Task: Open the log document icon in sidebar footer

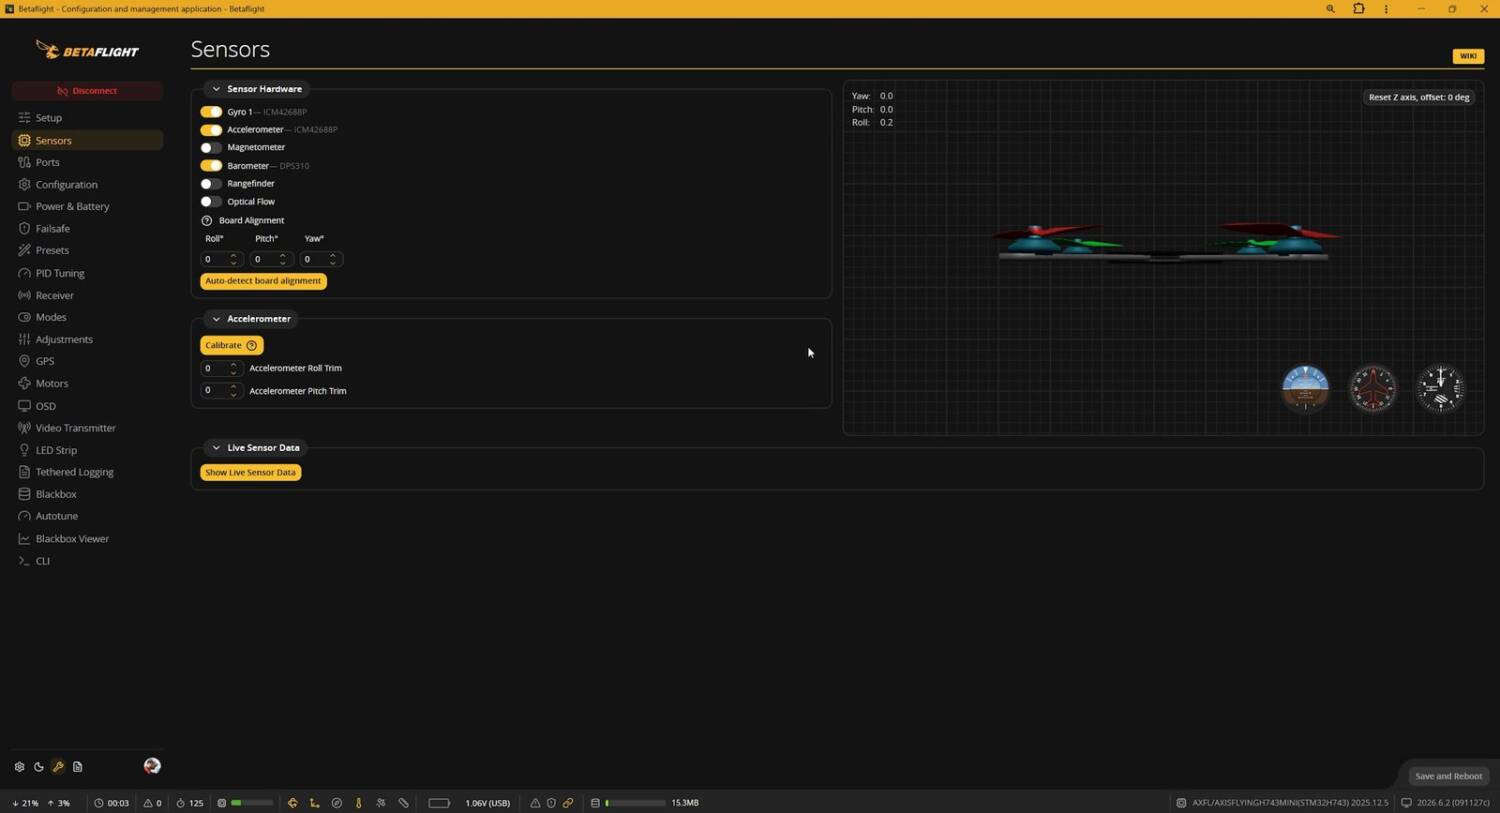Action: pyautogui.click(x=77, y=767)
